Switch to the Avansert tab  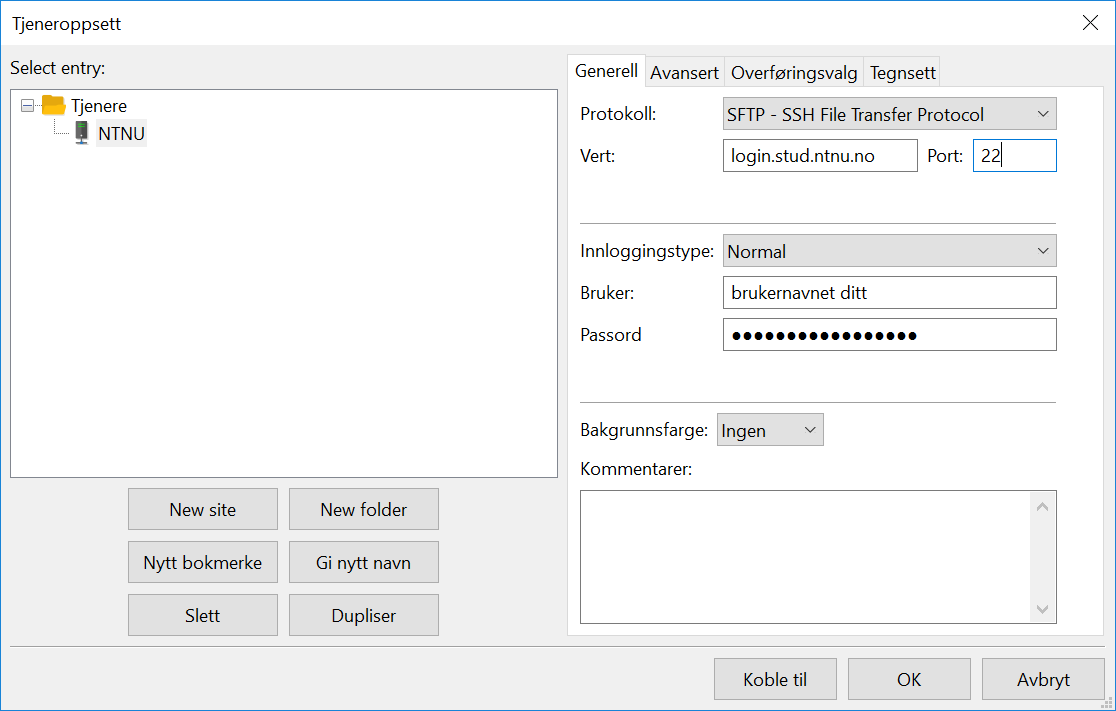click(684, 73)
